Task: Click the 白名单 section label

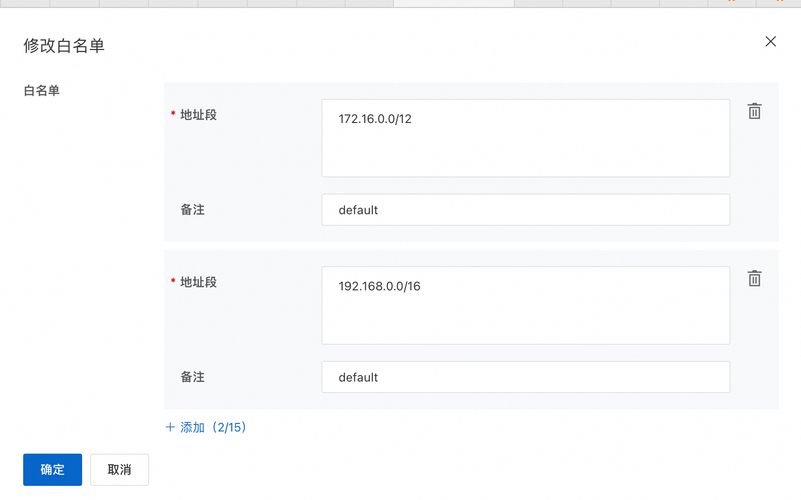Action: [x=42, y=90]
